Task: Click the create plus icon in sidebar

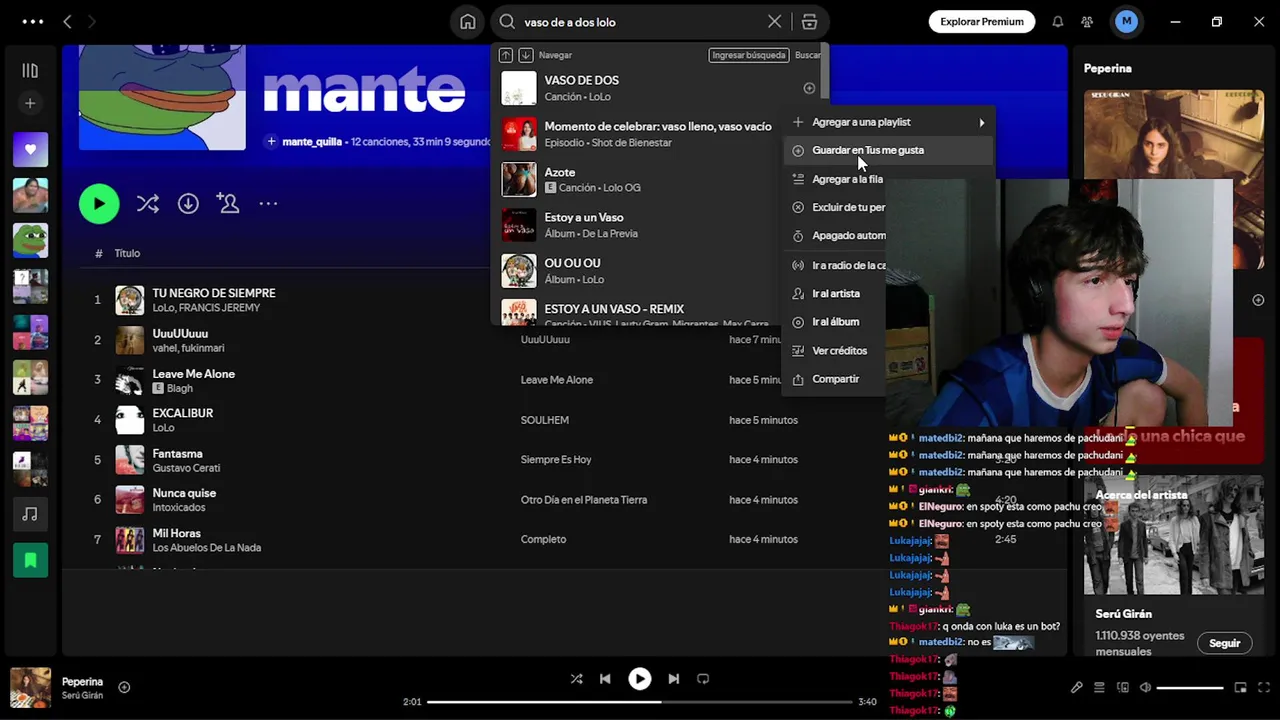Action: (30, 103)
